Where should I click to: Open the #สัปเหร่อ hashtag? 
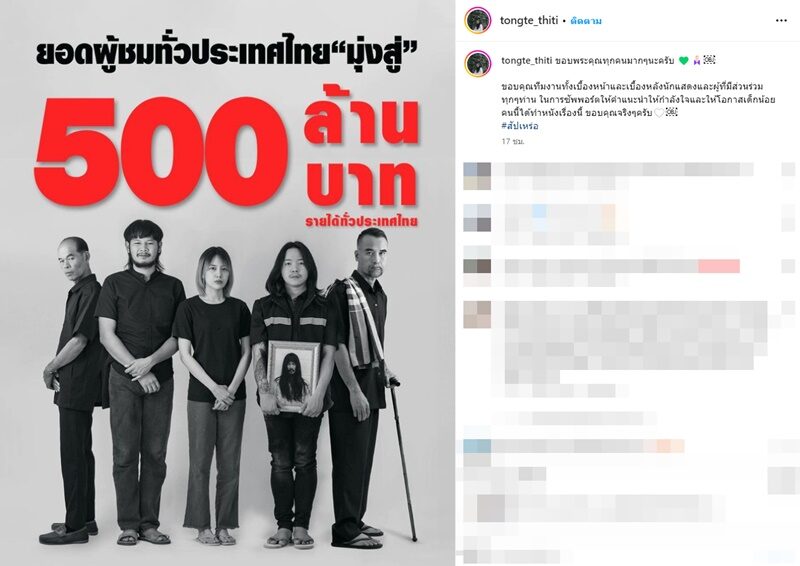[x=519, y=126]
